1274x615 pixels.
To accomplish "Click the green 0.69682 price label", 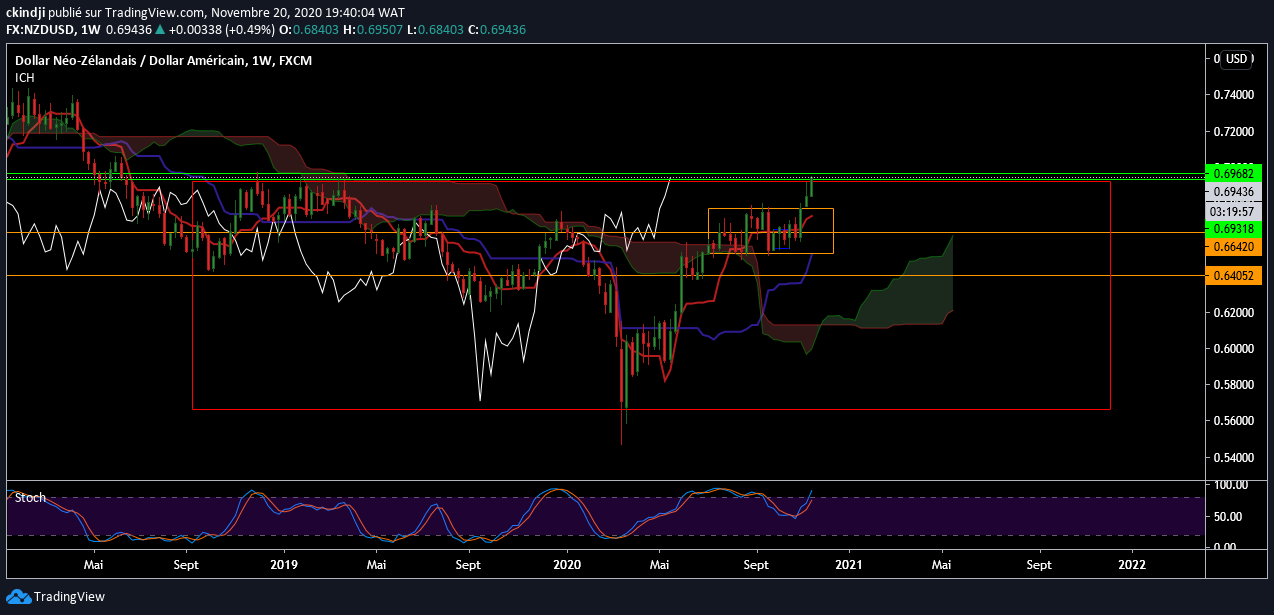I will pos(1234,173).
